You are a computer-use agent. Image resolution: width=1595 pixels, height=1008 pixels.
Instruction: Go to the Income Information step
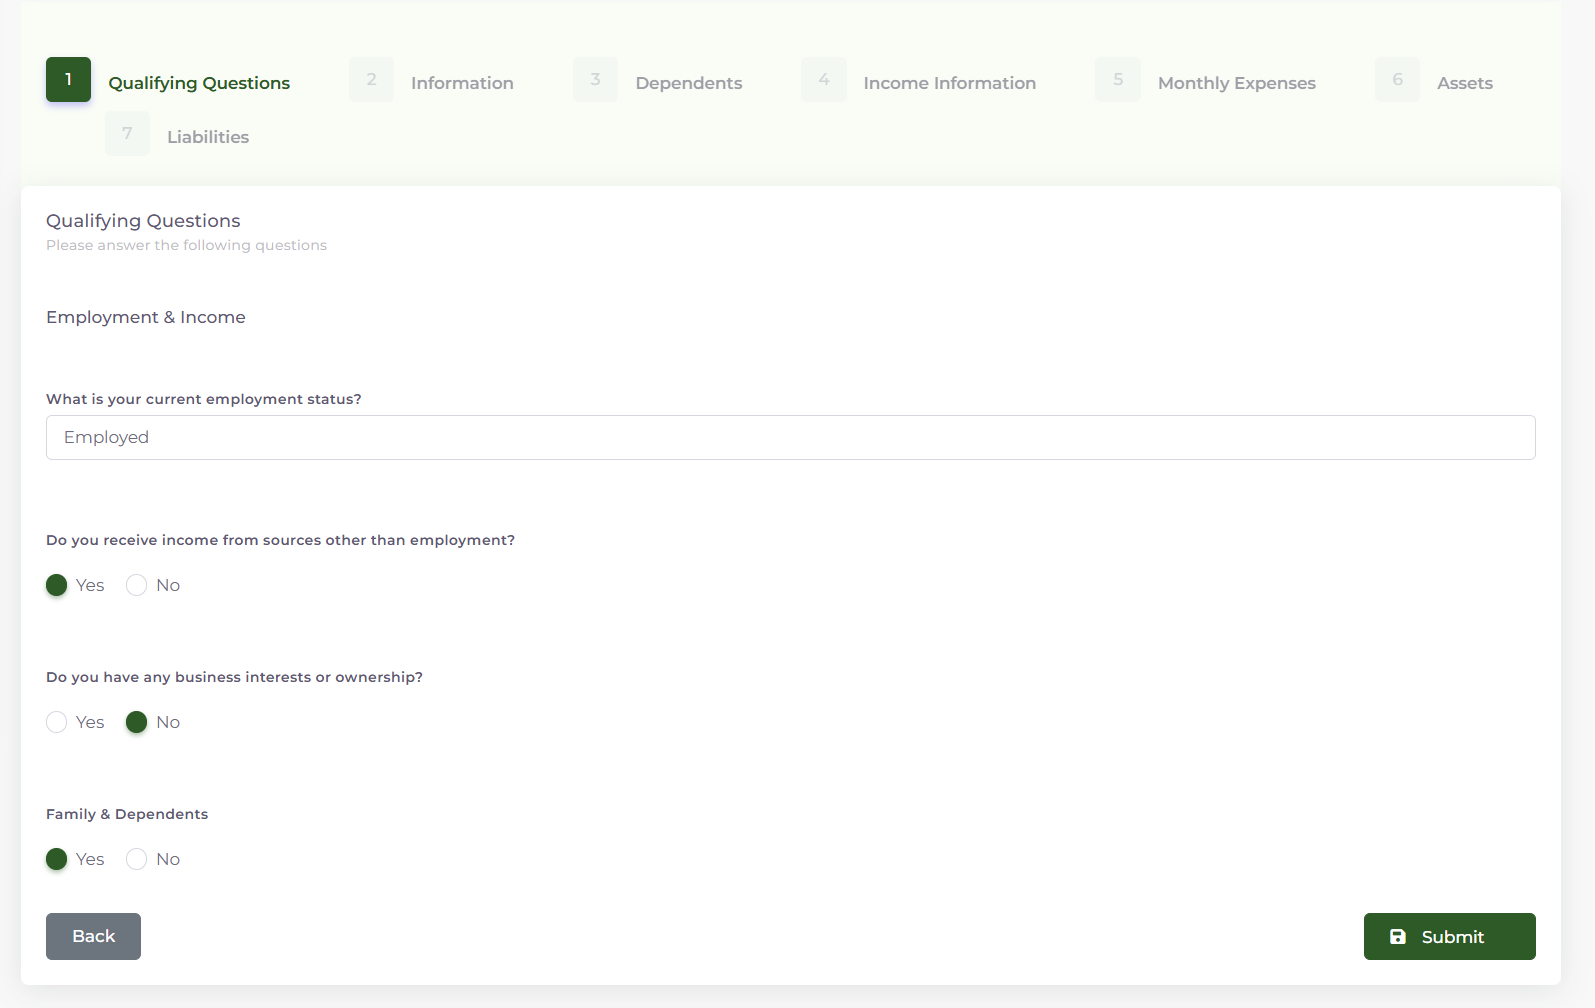(949, 83)
